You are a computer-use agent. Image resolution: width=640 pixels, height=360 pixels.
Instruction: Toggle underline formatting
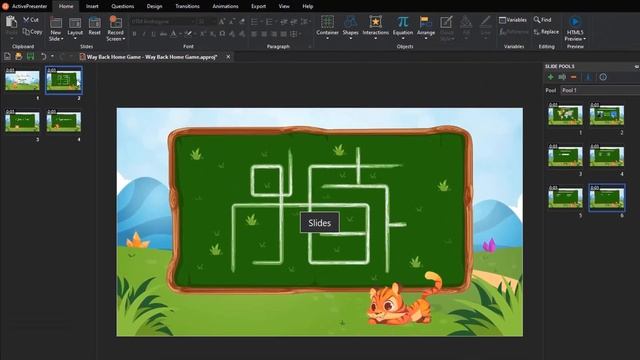153,34
